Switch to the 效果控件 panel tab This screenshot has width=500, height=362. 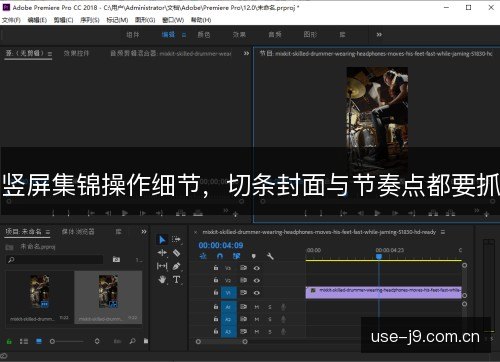click(76, 53)
